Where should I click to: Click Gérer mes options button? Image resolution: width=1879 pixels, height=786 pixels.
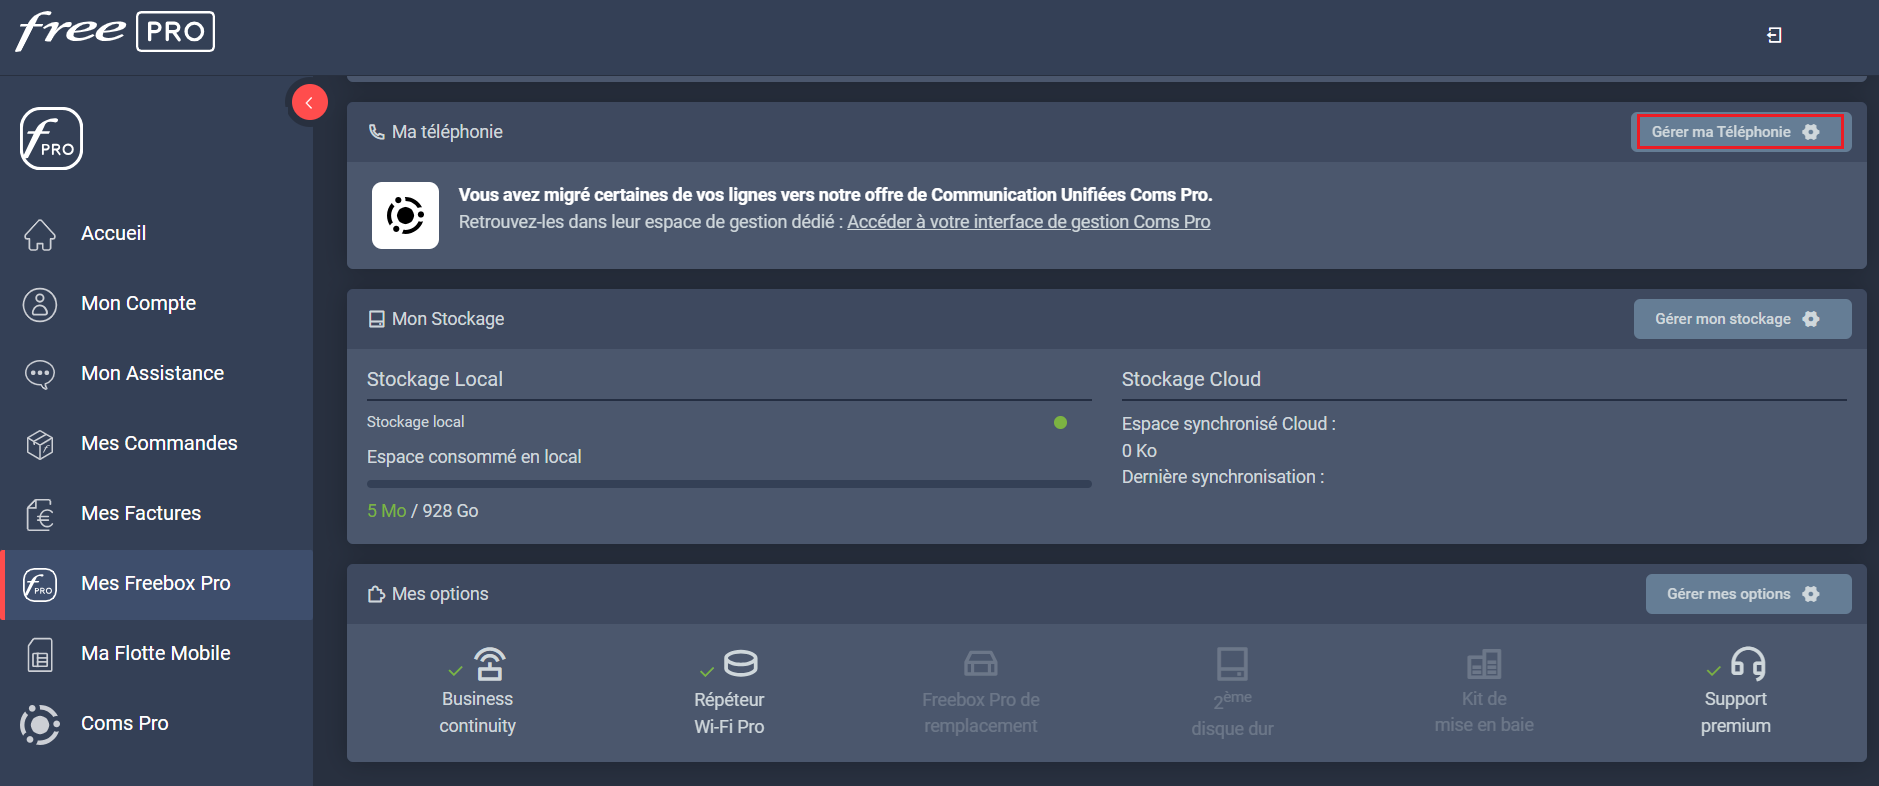click(x=1748, y=594)
